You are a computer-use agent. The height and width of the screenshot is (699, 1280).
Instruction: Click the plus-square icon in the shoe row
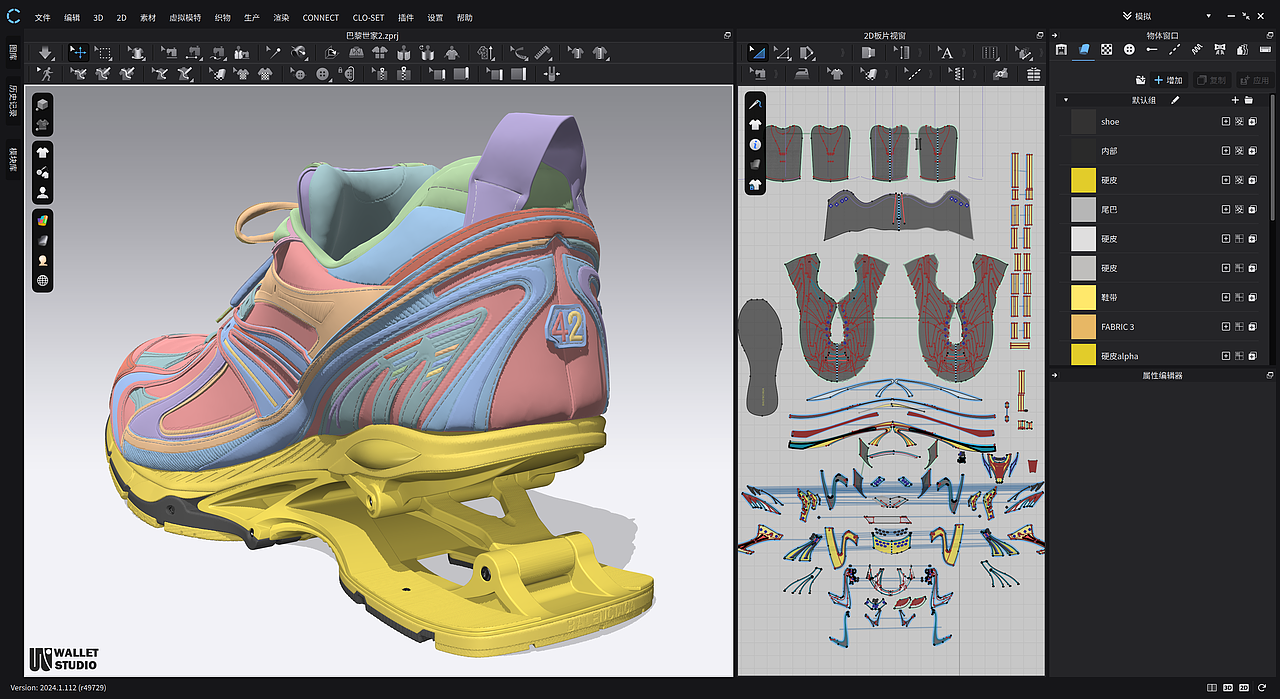pyautogui.click(x=1226, y=121)
